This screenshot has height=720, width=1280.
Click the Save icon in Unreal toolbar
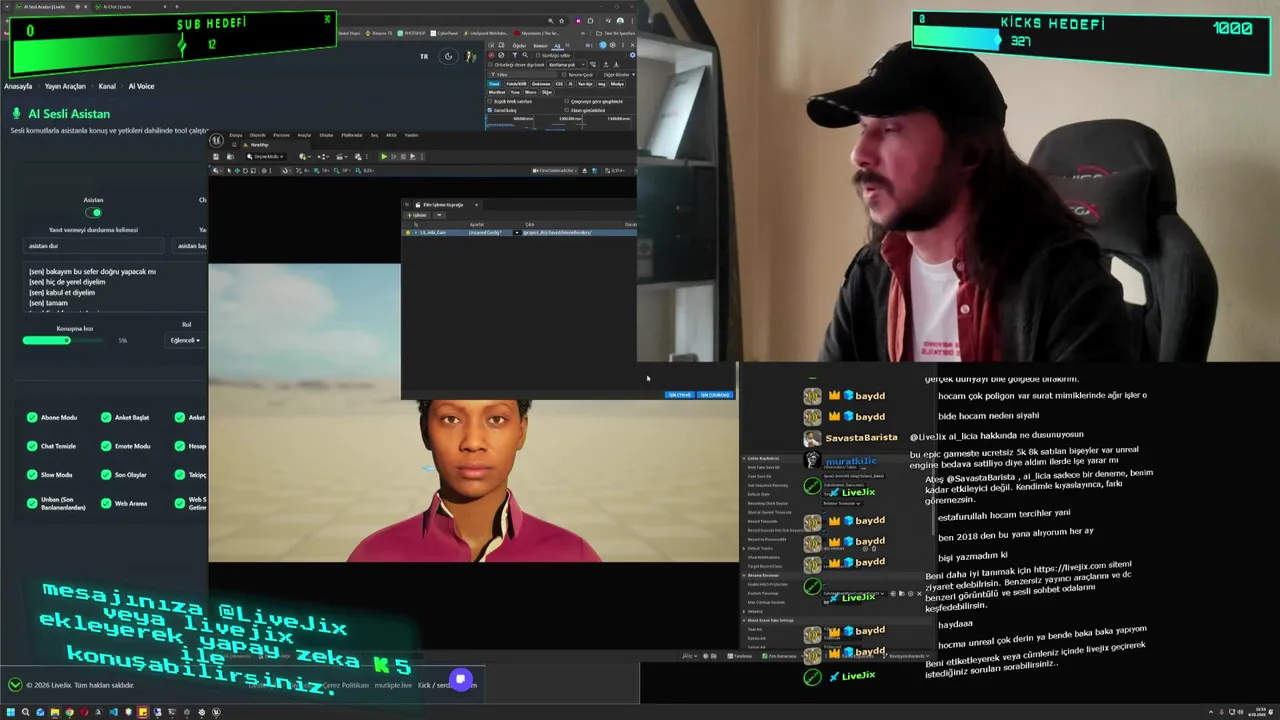pyautogui.click(x=216, y=157)
